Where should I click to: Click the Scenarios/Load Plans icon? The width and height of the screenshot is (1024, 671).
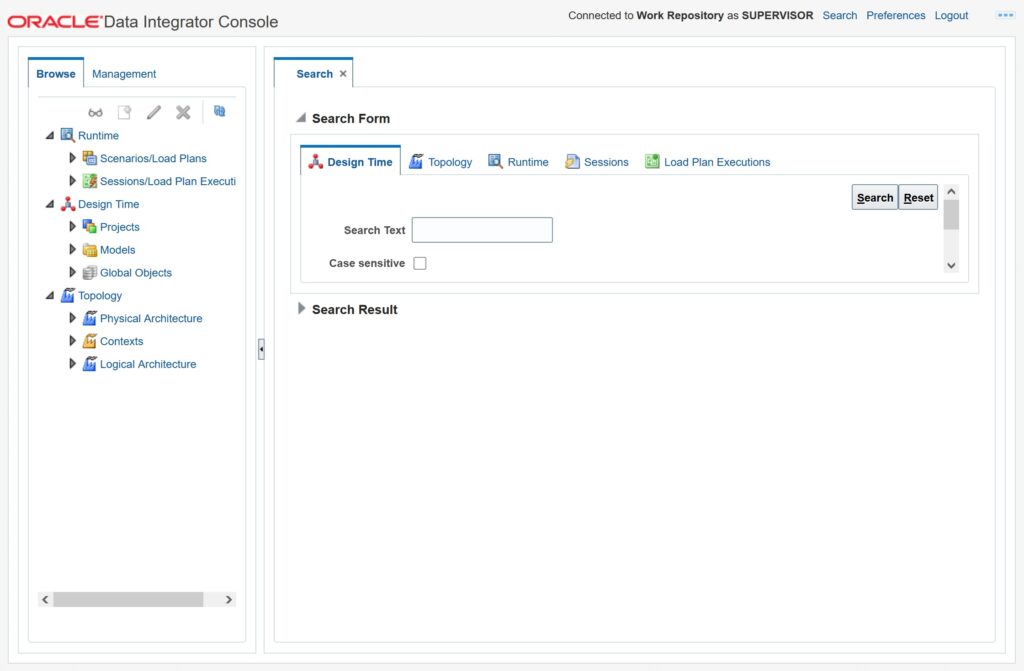tap(89, 158)
